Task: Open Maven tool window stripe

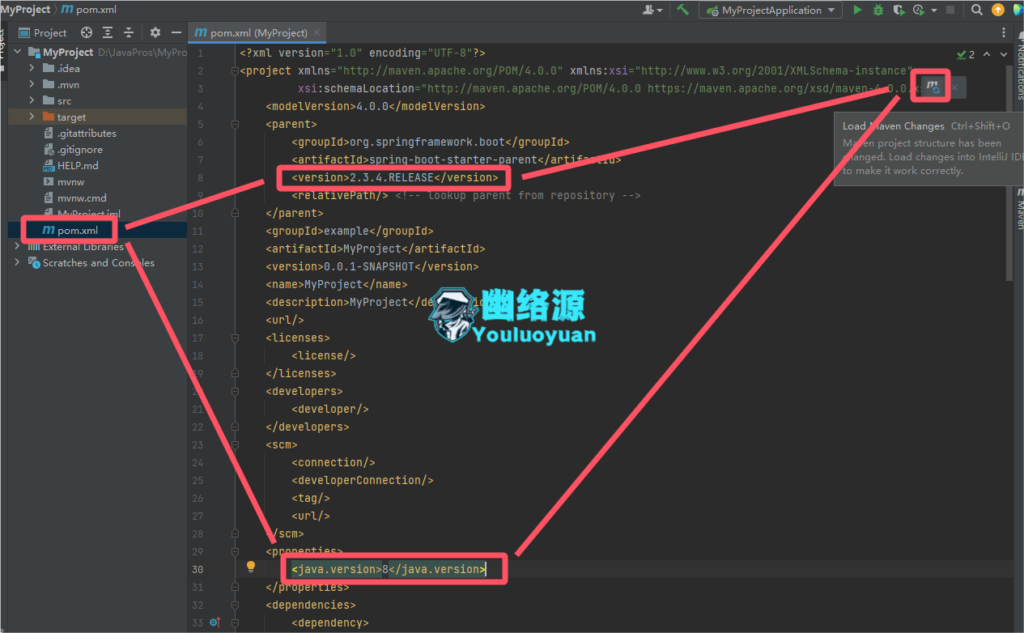Action: pos(1019,210)
